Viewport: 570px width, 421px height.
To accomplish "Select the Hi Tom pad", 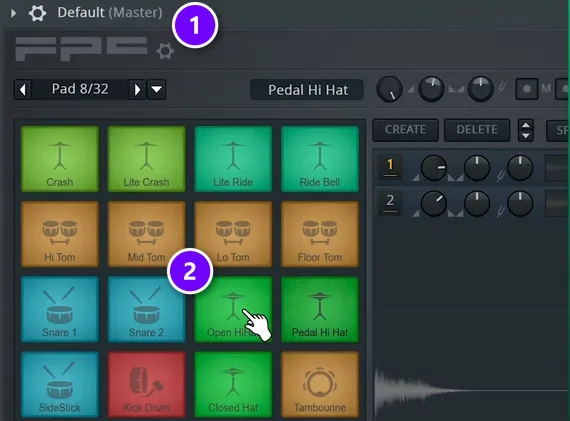I will pos(60,234).
